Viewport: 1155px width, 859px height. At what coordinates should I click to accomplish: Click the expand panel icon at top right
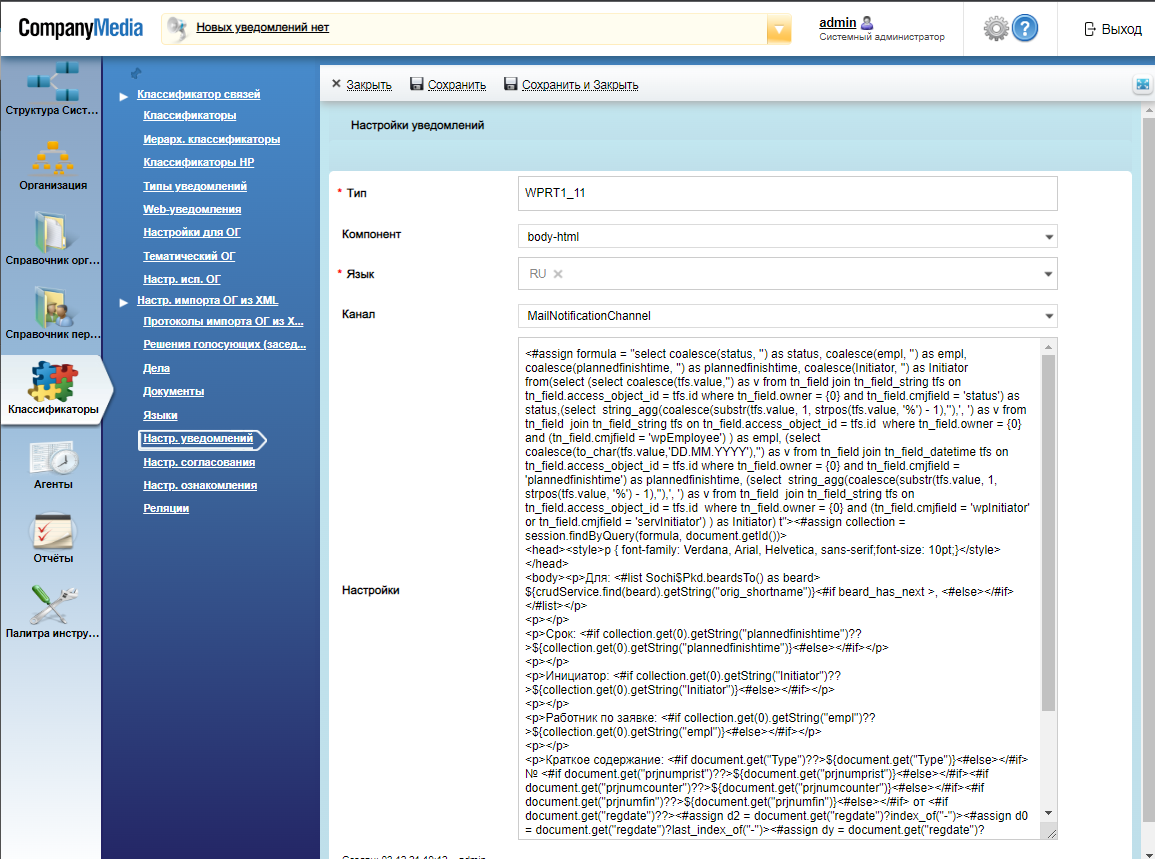click(1142, 85)
